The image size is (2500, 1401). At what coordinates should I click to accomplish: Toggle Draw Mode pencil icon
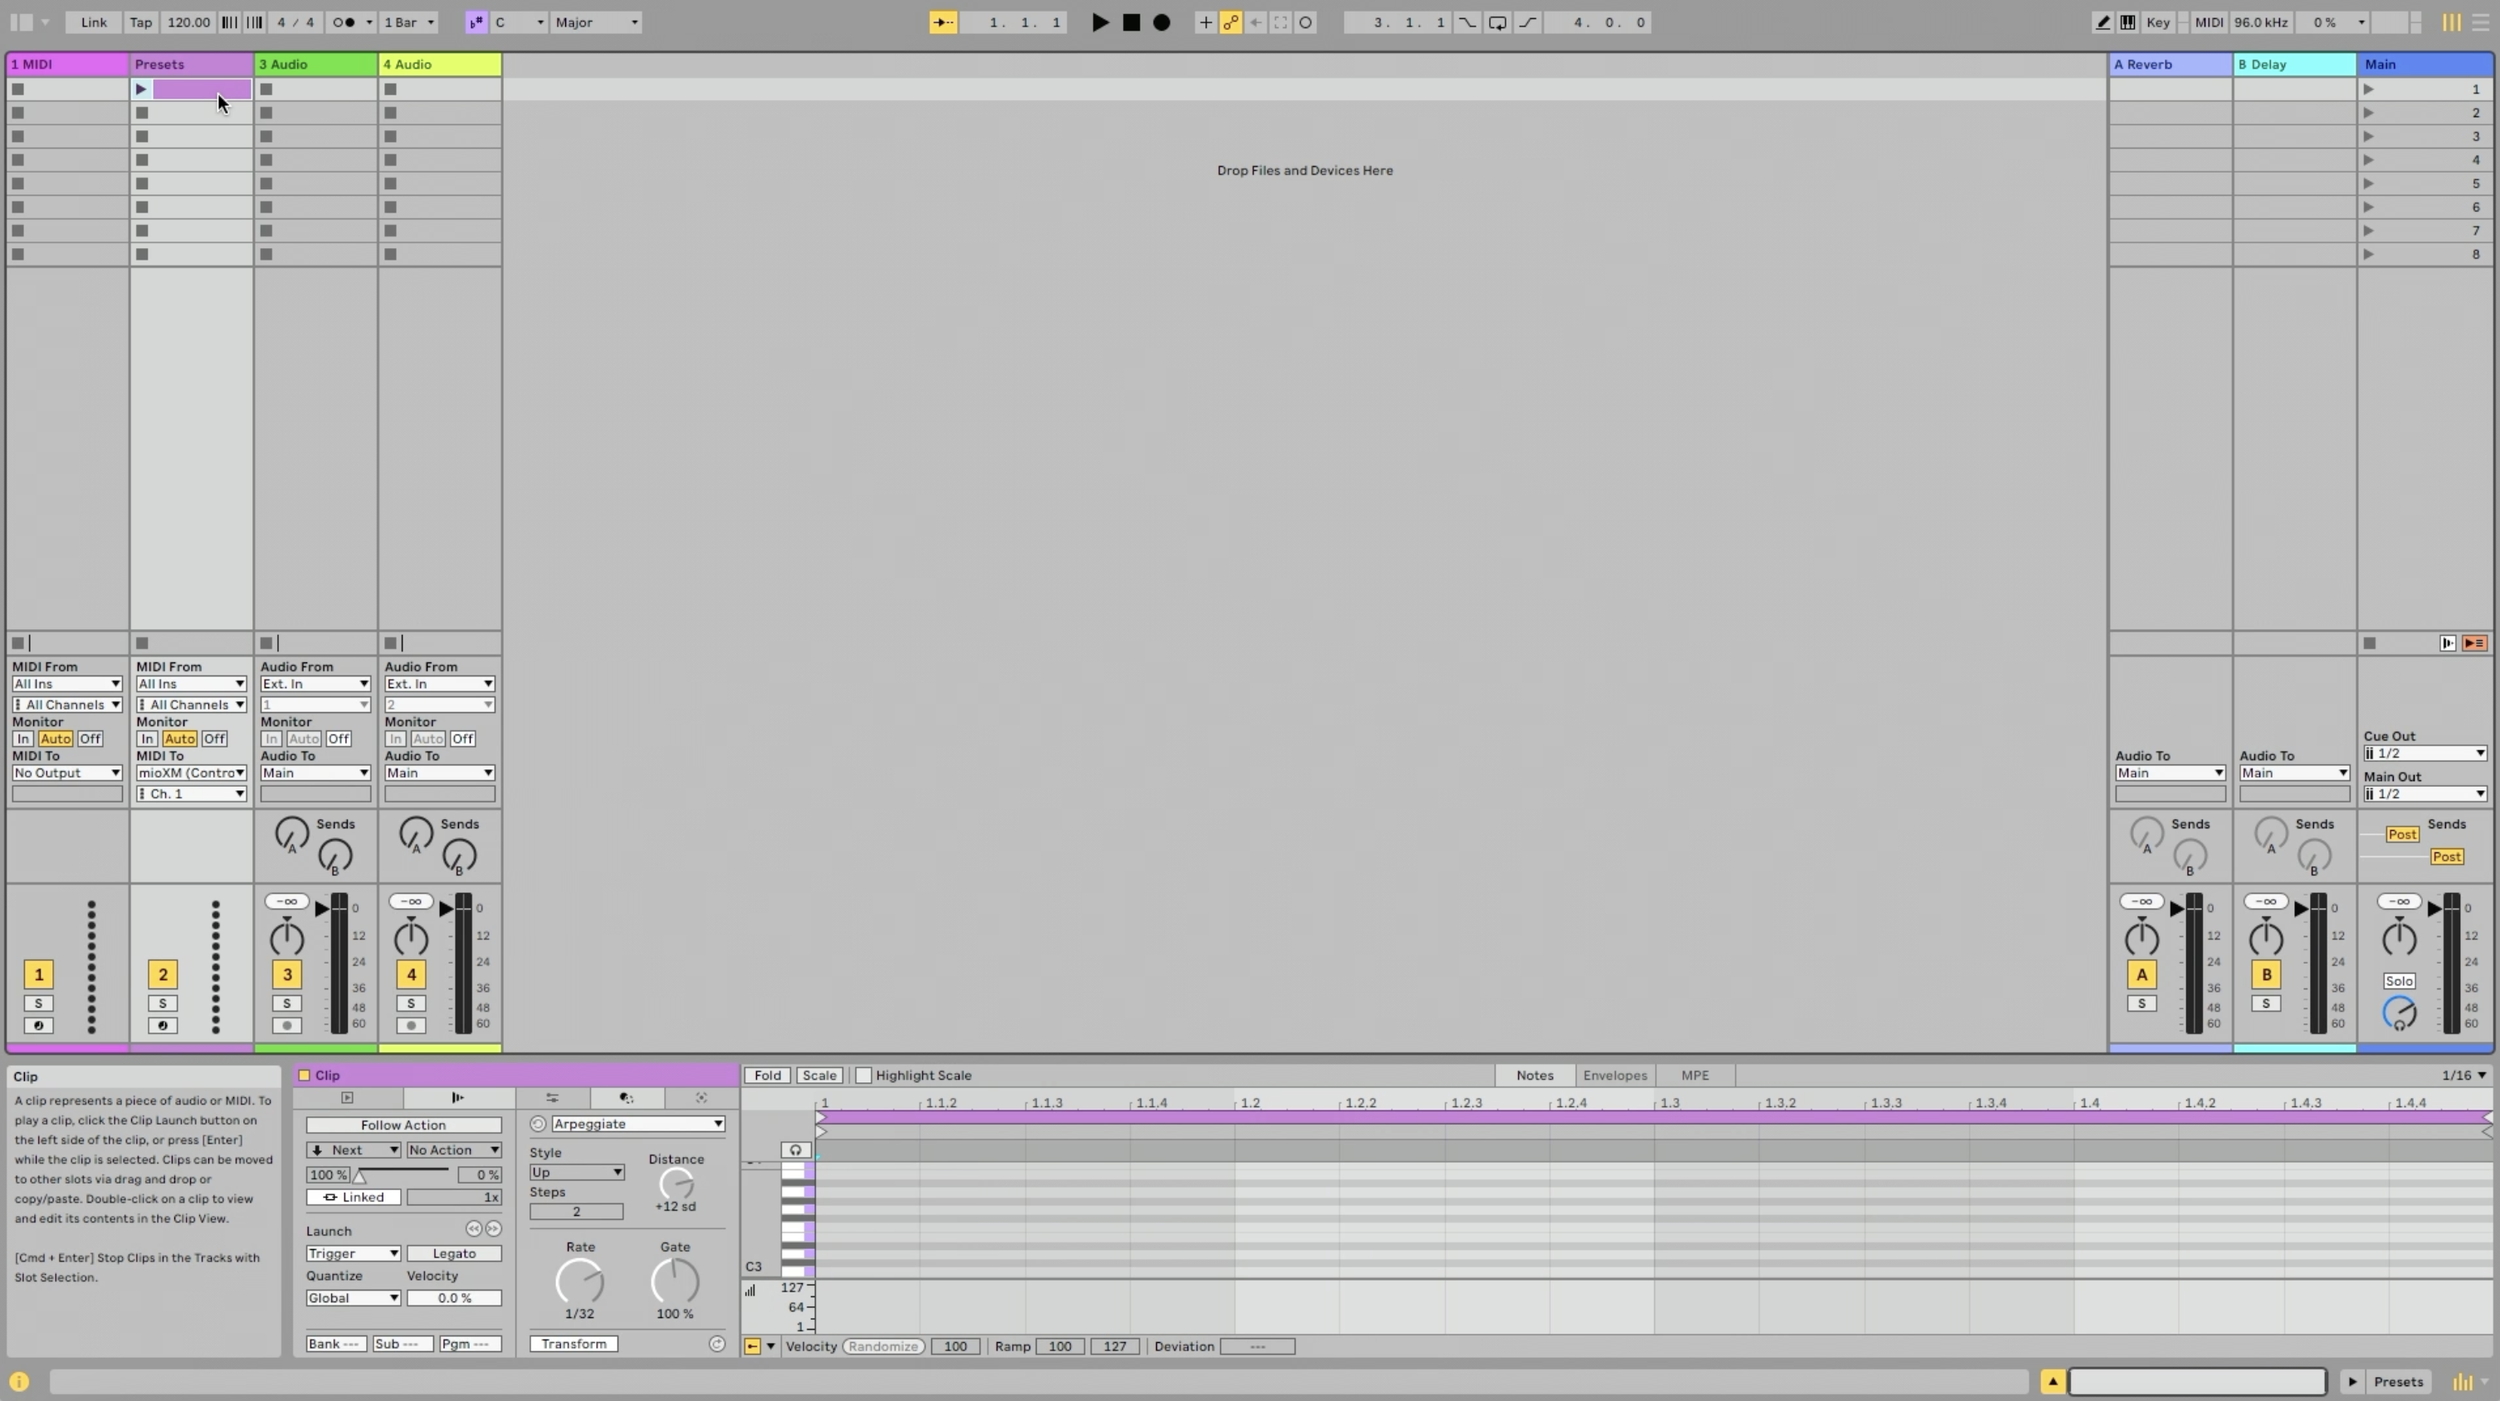[x=2102, y=22]
